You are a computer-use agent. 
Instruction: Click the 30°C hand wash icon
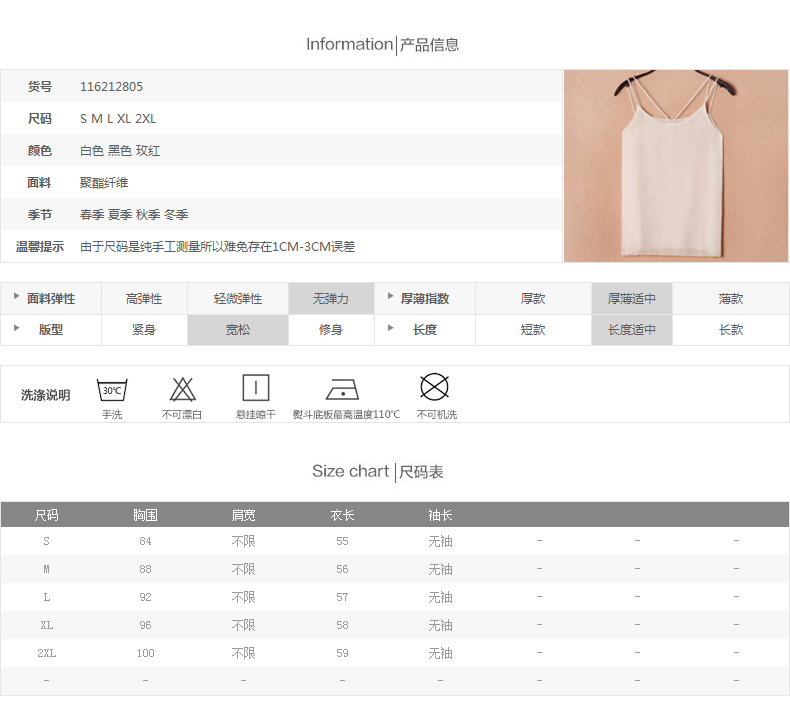[x=111, y=388]
